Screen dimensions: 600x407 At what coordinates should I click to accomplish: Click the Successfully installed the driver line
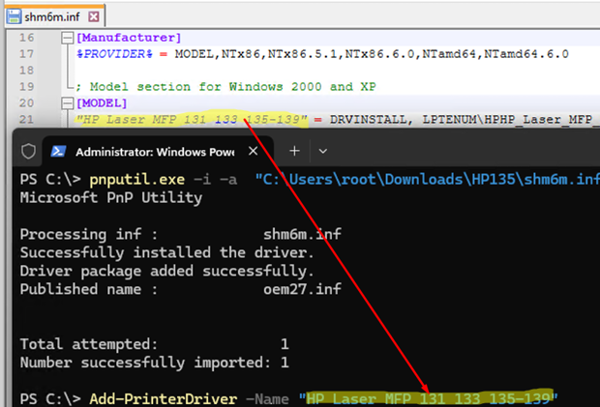(x=167, y=252)
